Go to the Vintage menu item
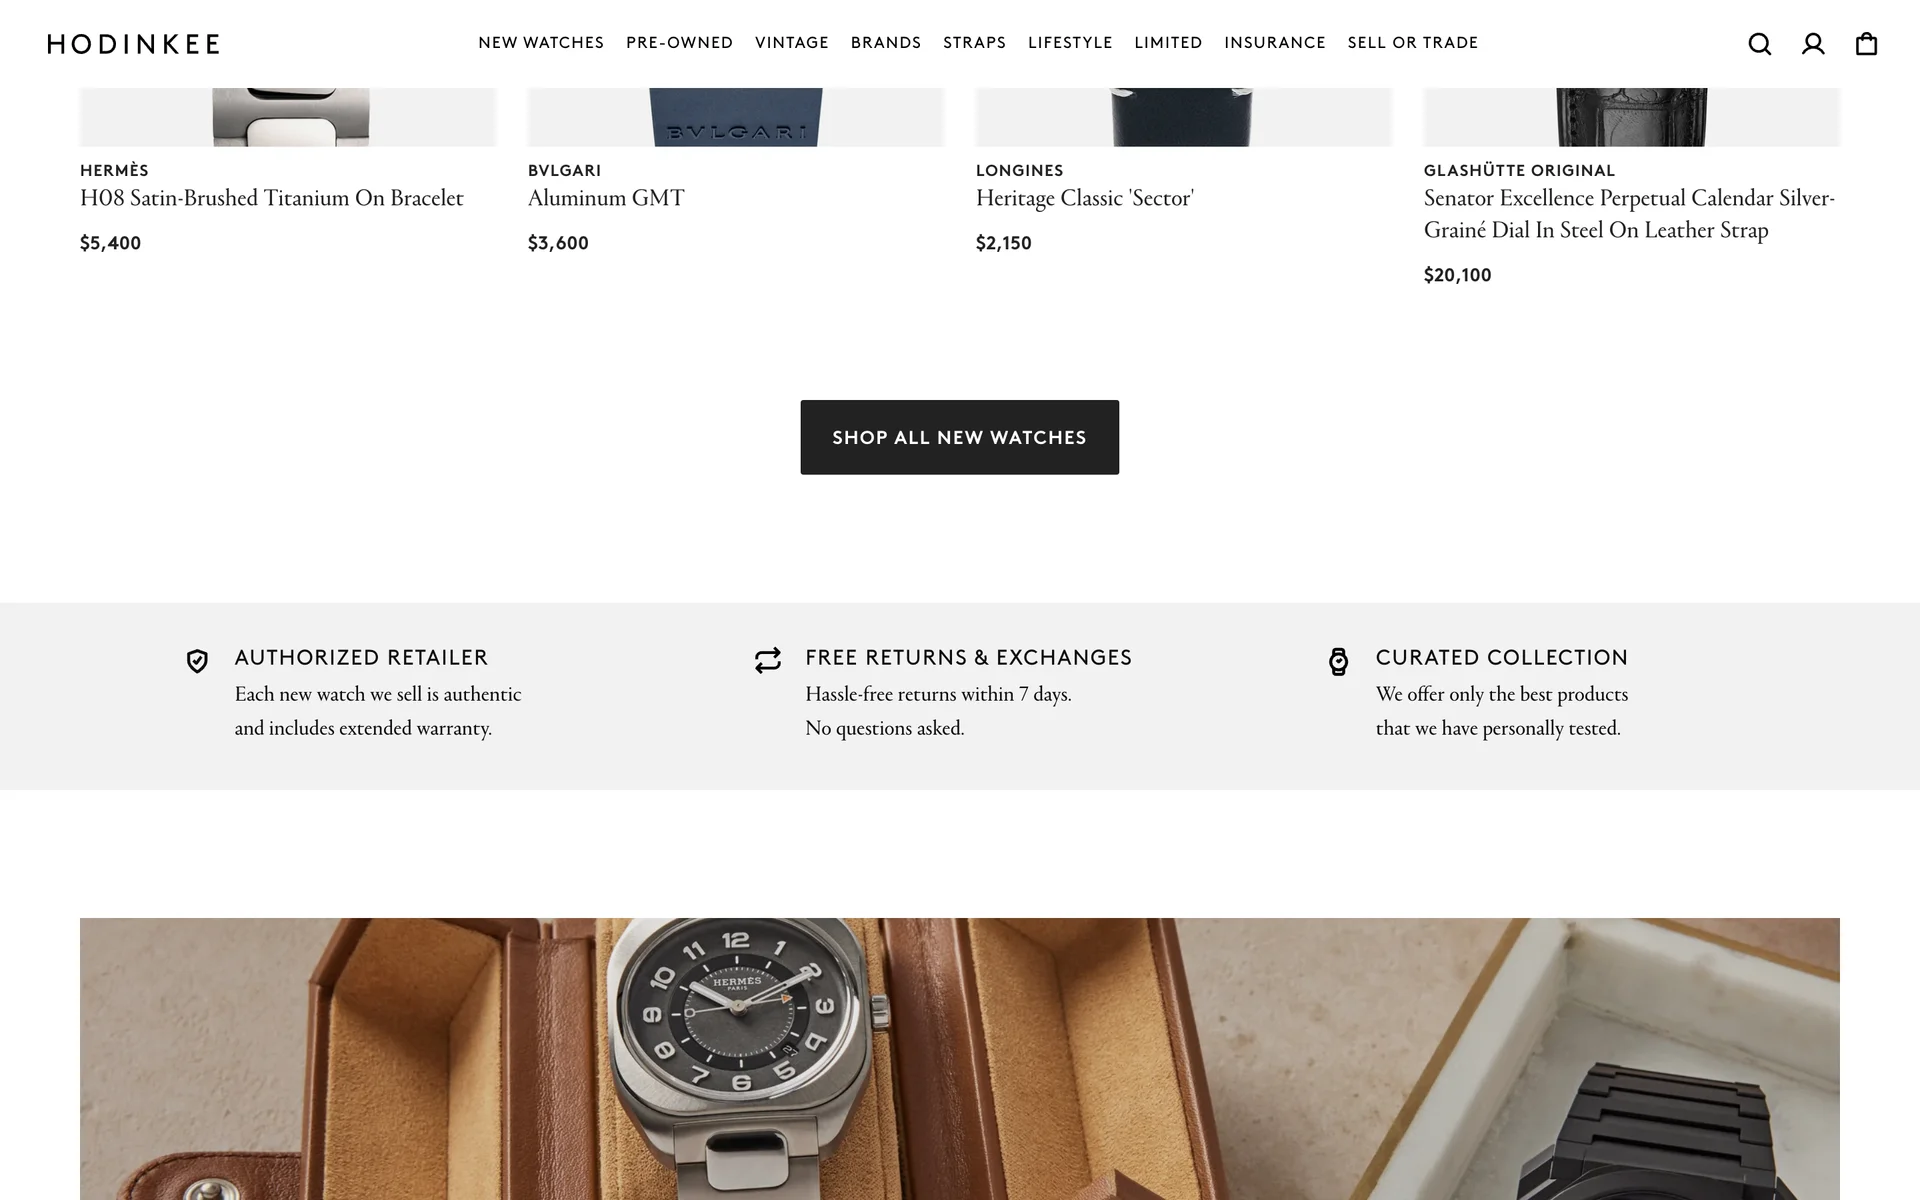The height and width of the screenshot is (1200, 1920). point(791,43)
